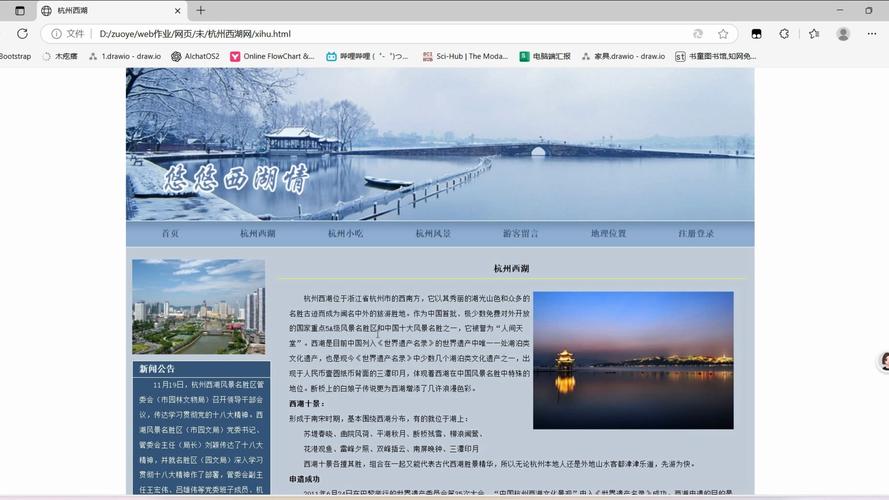Screen dimensions: 889x500
Task: Select the 杭州西湖 browser tab
Action: [111, 10]
